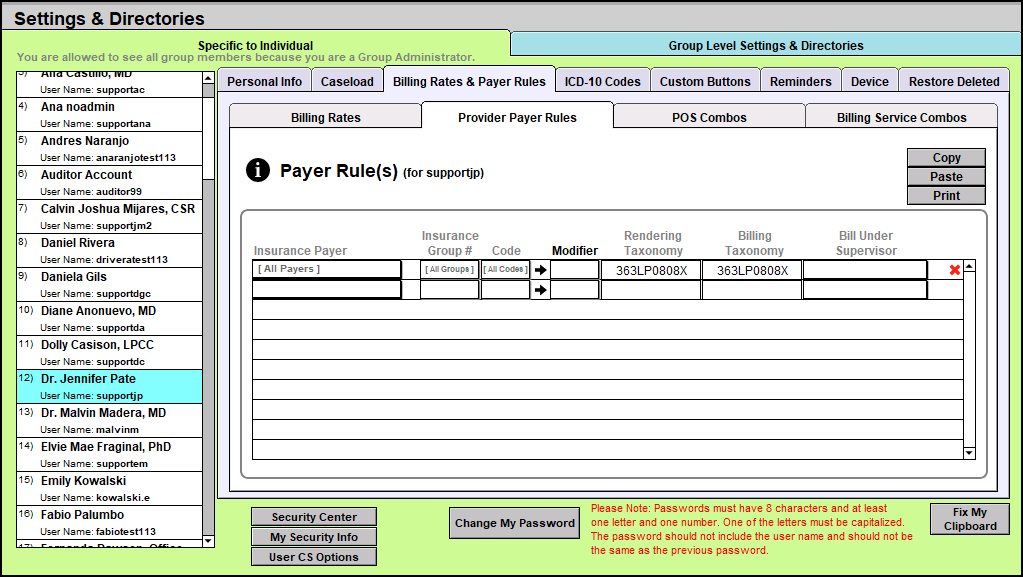Click the arrow icon in second payer row
1023x577 pixels.
541,290
